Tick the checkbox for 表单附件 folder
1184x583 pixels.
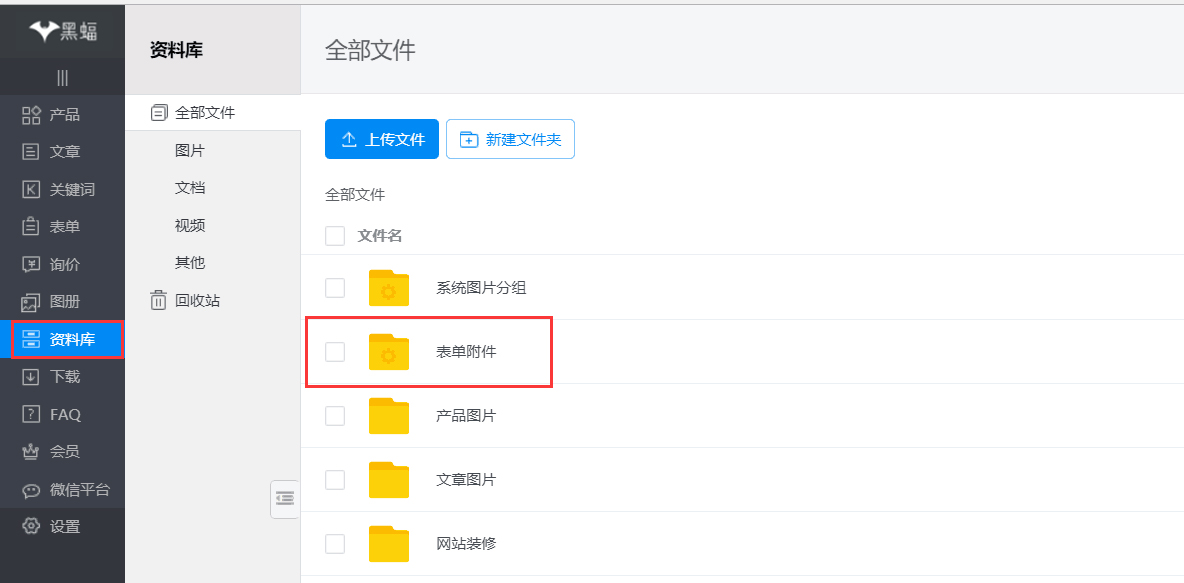pos(335,352)
